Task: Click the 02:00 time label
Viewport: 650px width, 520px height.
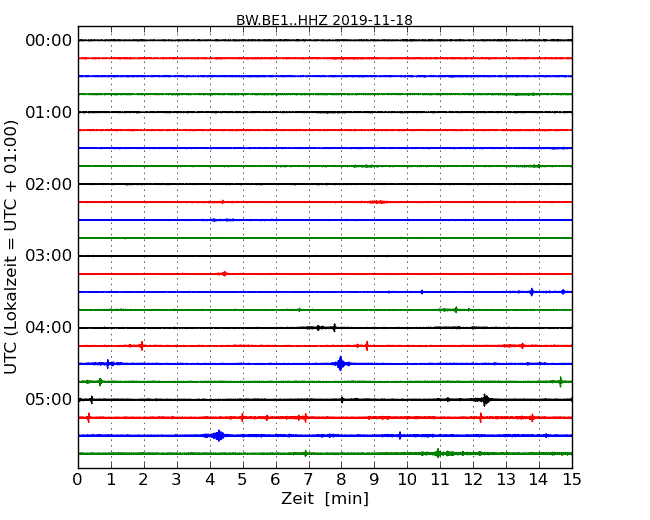Action: [x=49, y=184]
